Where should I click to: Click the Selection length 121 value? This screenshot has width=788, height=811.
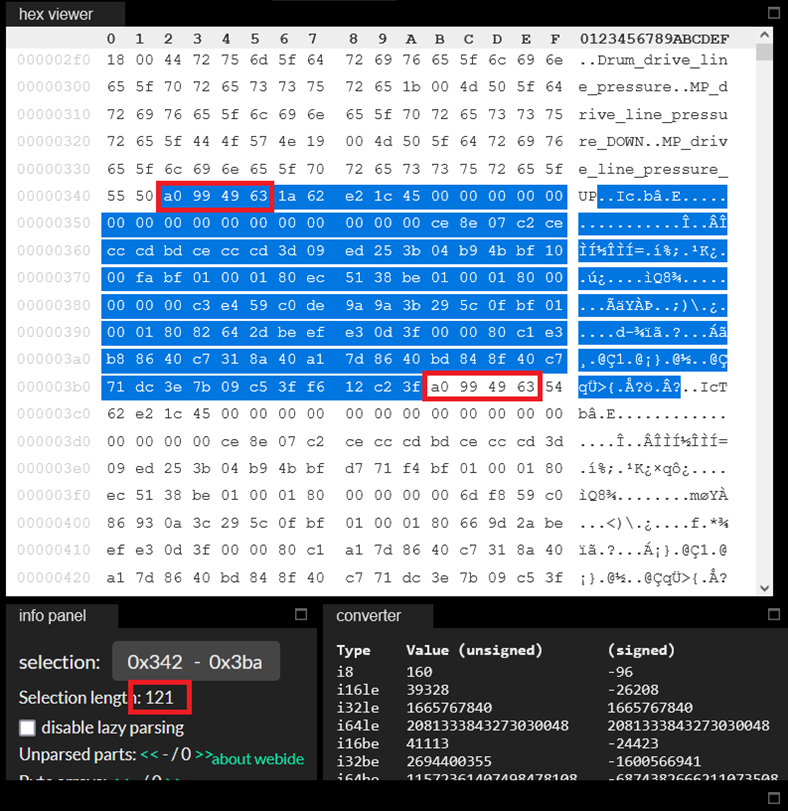point(159,698)
